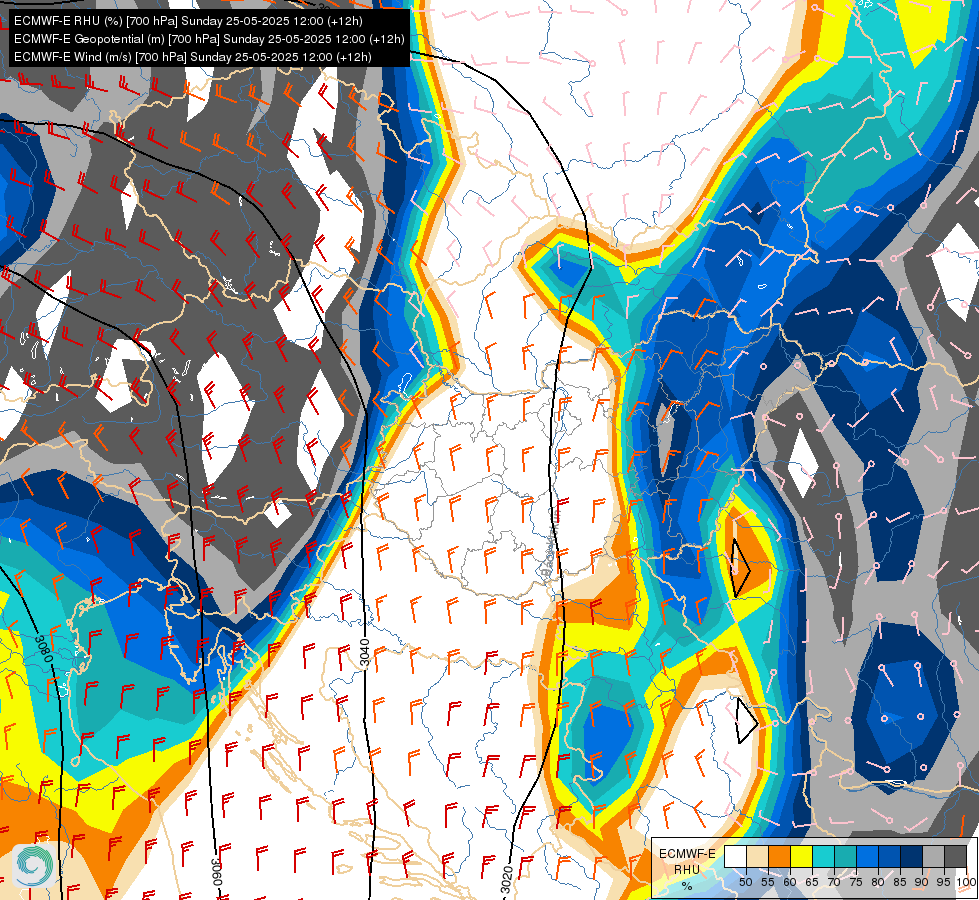Click the 'ECMWF-E Wind (m/s)' header line
Screen dimensions: 979x900
pyautogui.click(x=193, y=57)
